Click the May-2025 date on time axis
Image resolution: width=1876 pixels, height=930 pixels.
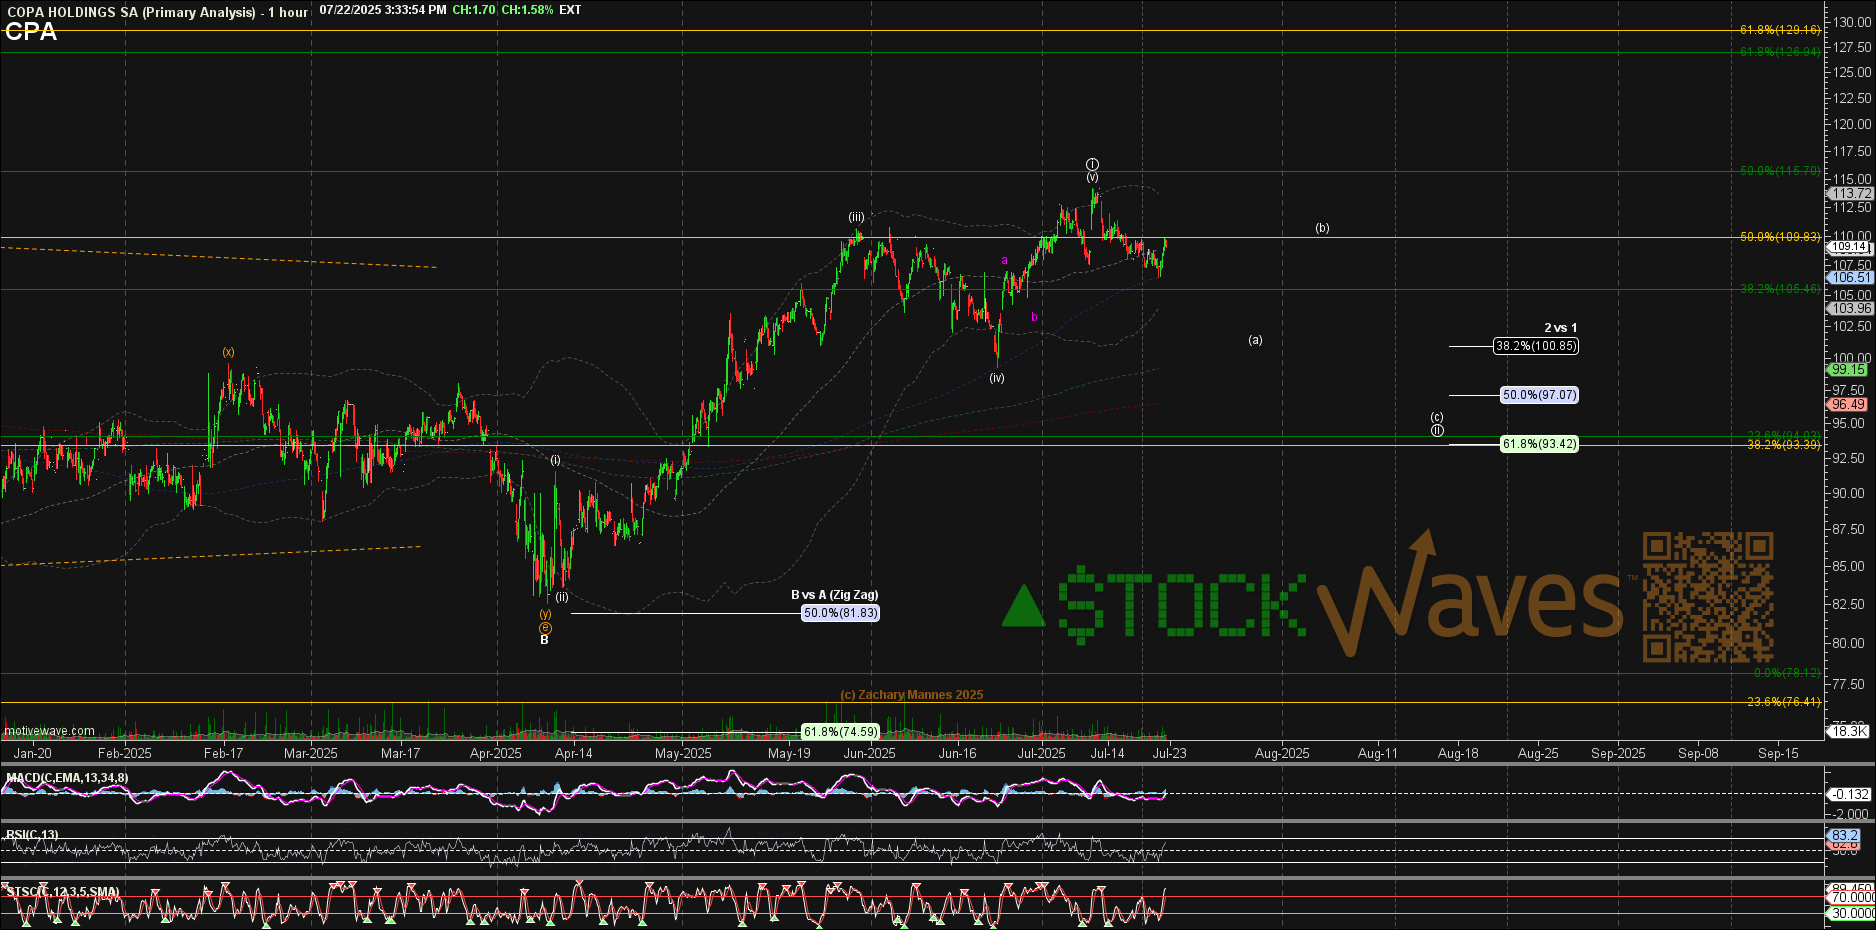click(683, 753)
